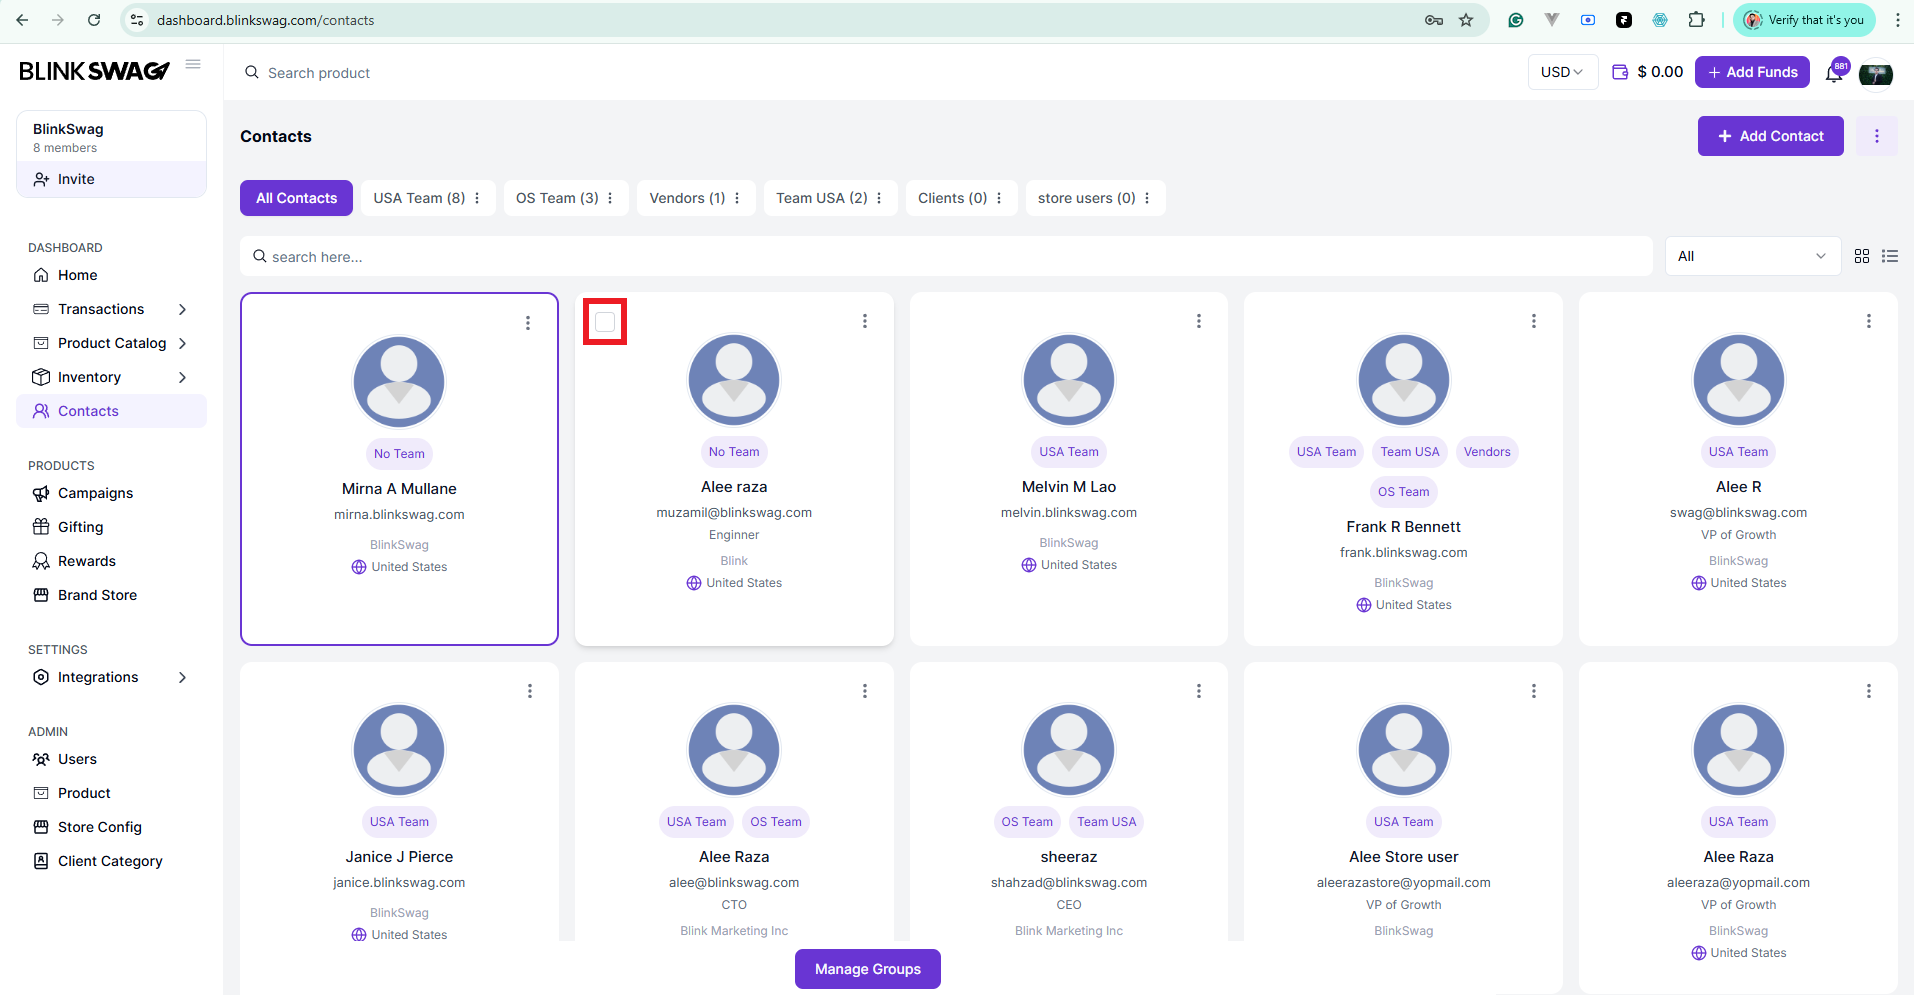
Task: Open three-dot menu on Frank R Bennett card
Action: pyautogui.click(x=1534, y=321)
